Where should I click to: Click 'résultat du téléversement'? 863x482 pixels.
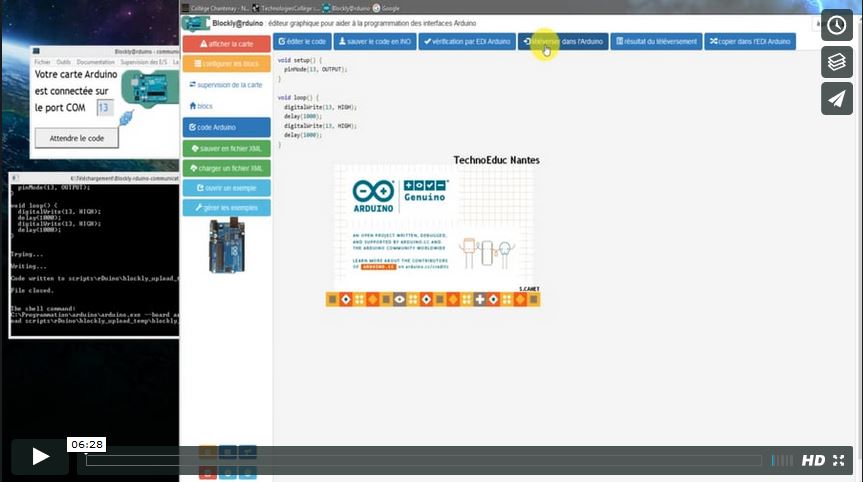[656, 41]
